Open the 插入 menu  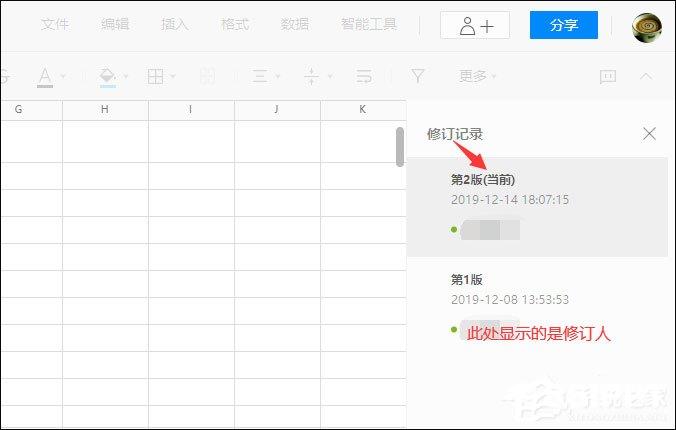coord(175,24)
